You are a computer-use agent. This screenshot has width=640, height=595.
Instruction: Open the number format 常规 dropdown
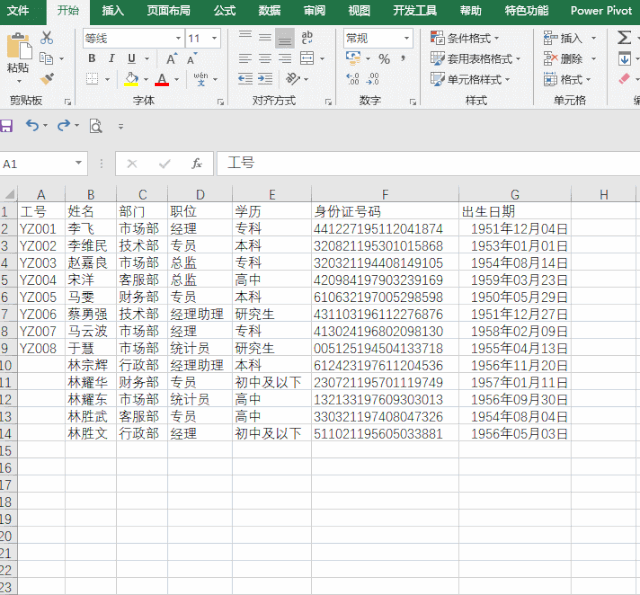407,38
